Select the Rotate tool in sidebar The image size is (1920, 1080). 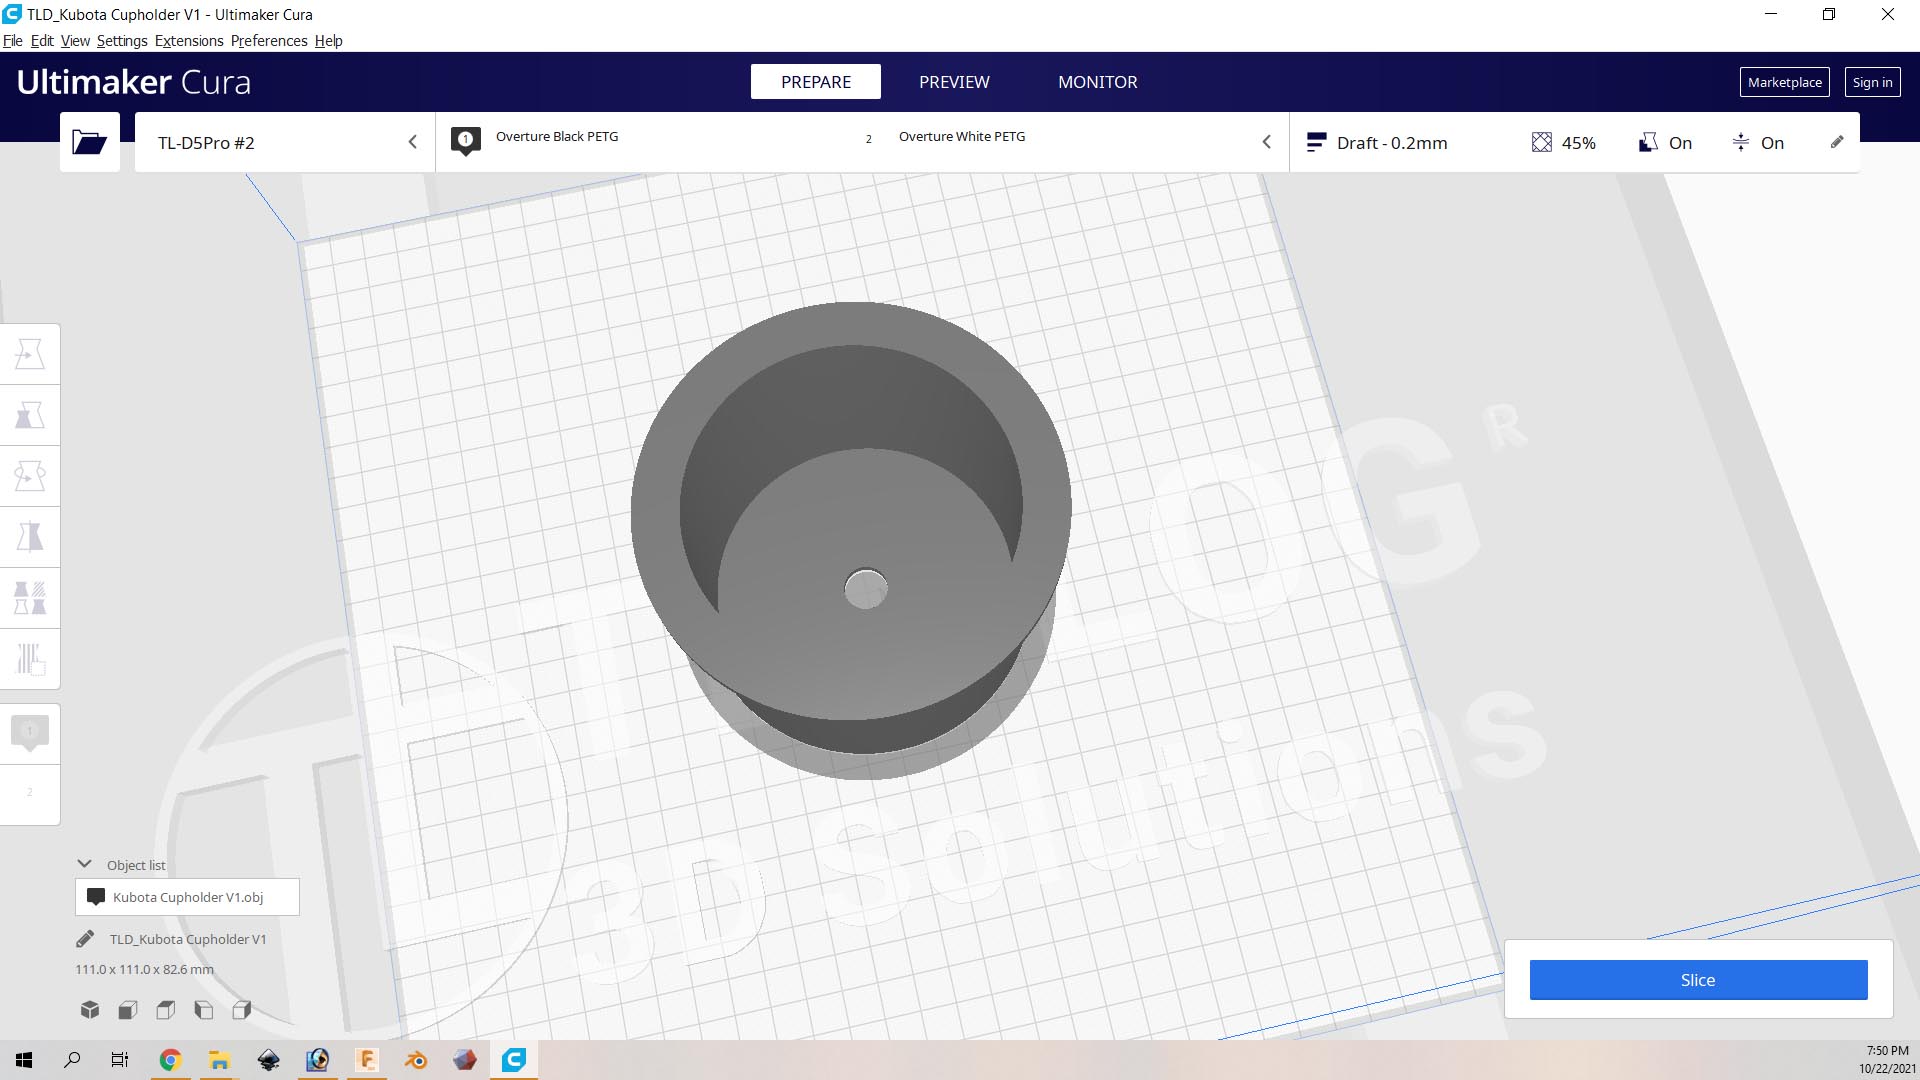tap(30, 476)
